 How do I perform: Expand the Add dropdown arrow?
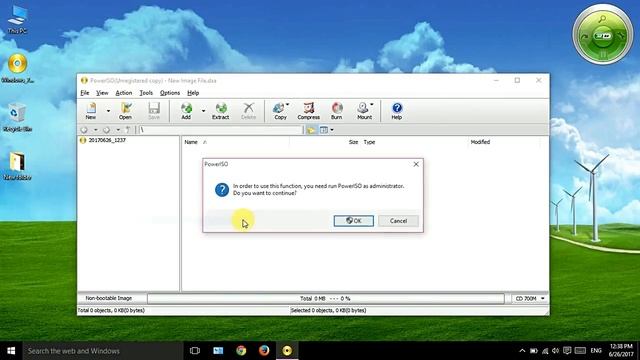(x=203, y=111)
